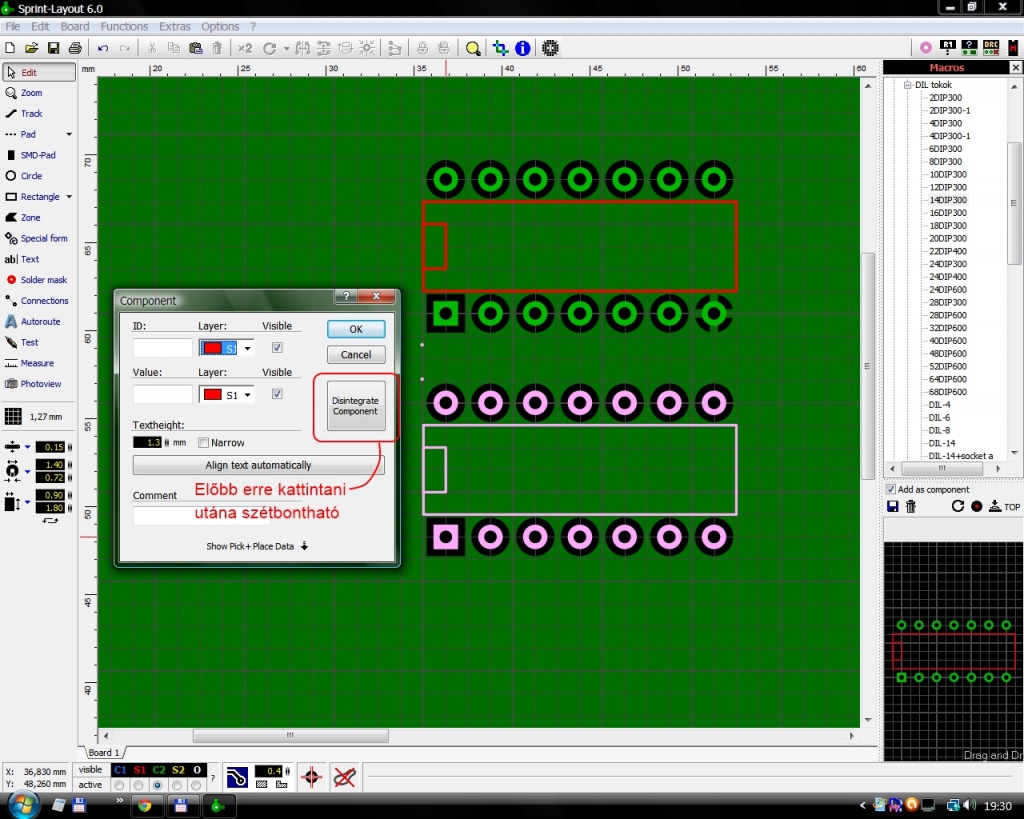Create a new file from the toolbar
1024x819 pixels.
[x=10, y=48]
